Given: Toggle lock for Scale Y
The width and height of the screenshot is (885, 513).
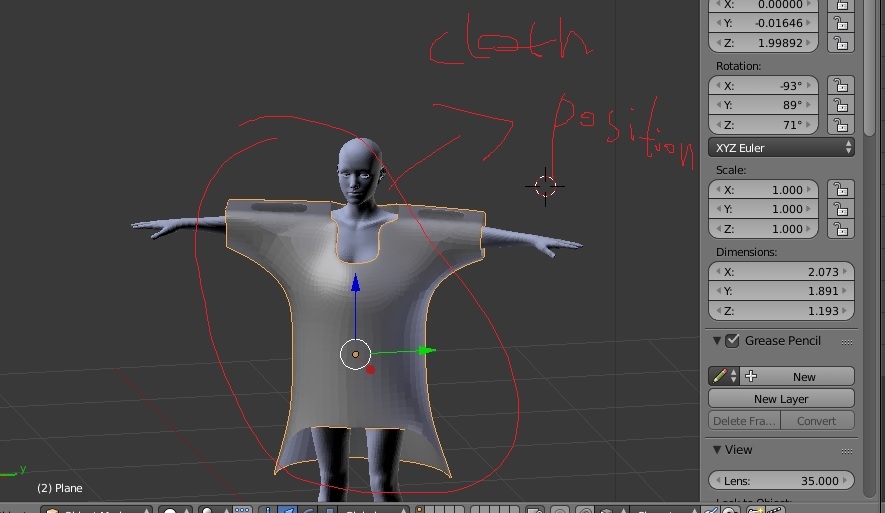Looking at the screenshot, I should [x=841, y=209].
